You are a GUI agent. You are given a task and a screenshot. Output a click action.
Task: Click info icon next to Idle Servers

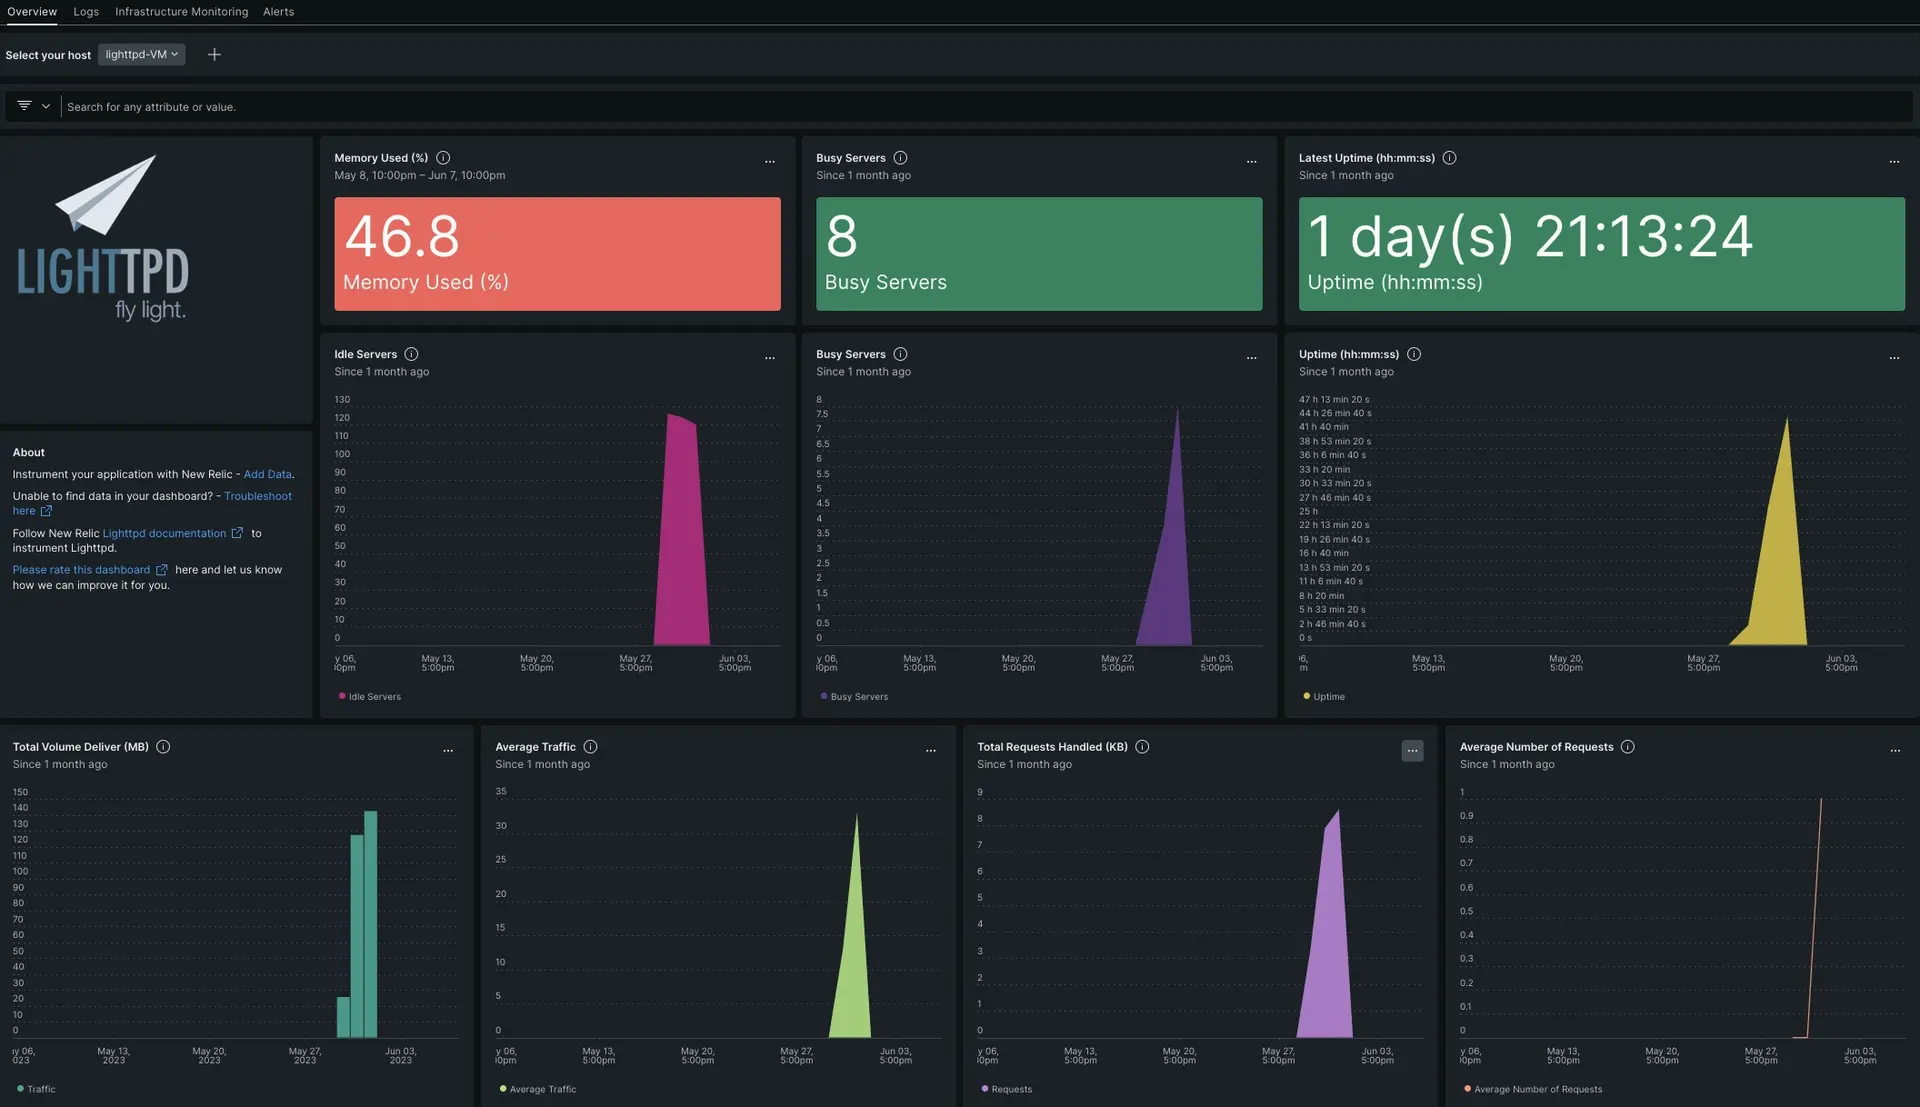click(411, 354)
